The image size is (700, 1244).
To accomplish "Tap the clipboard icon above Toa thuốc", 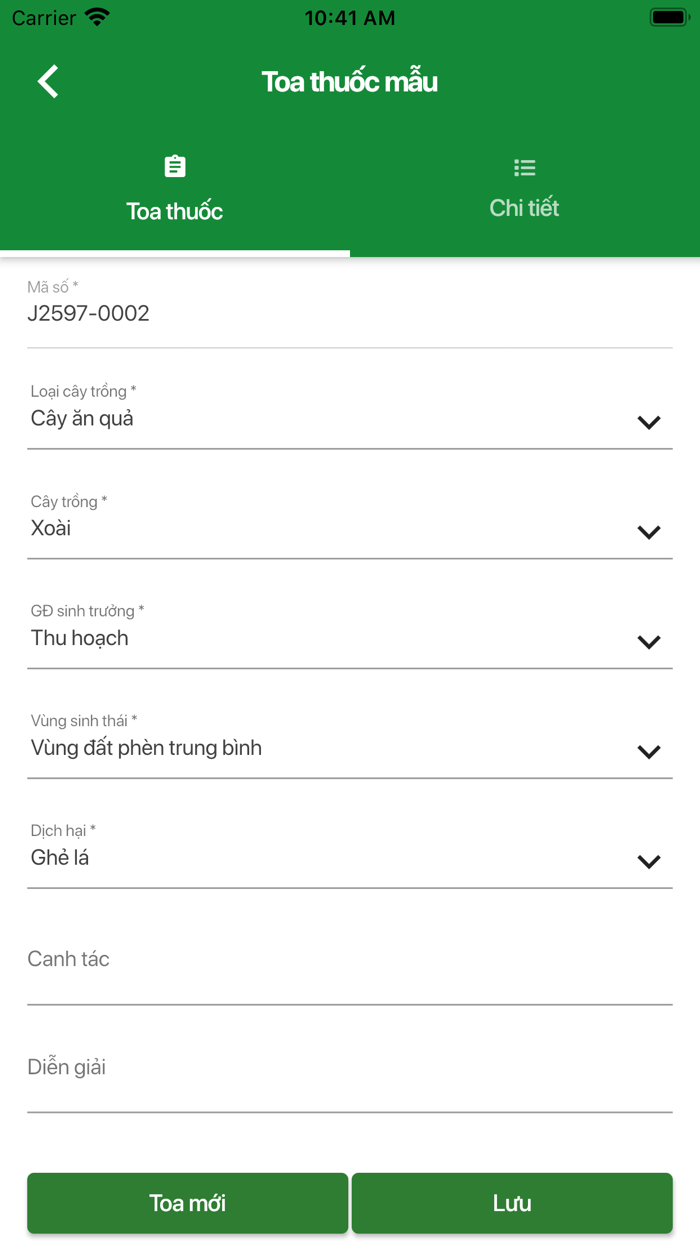I will point(175,166).
